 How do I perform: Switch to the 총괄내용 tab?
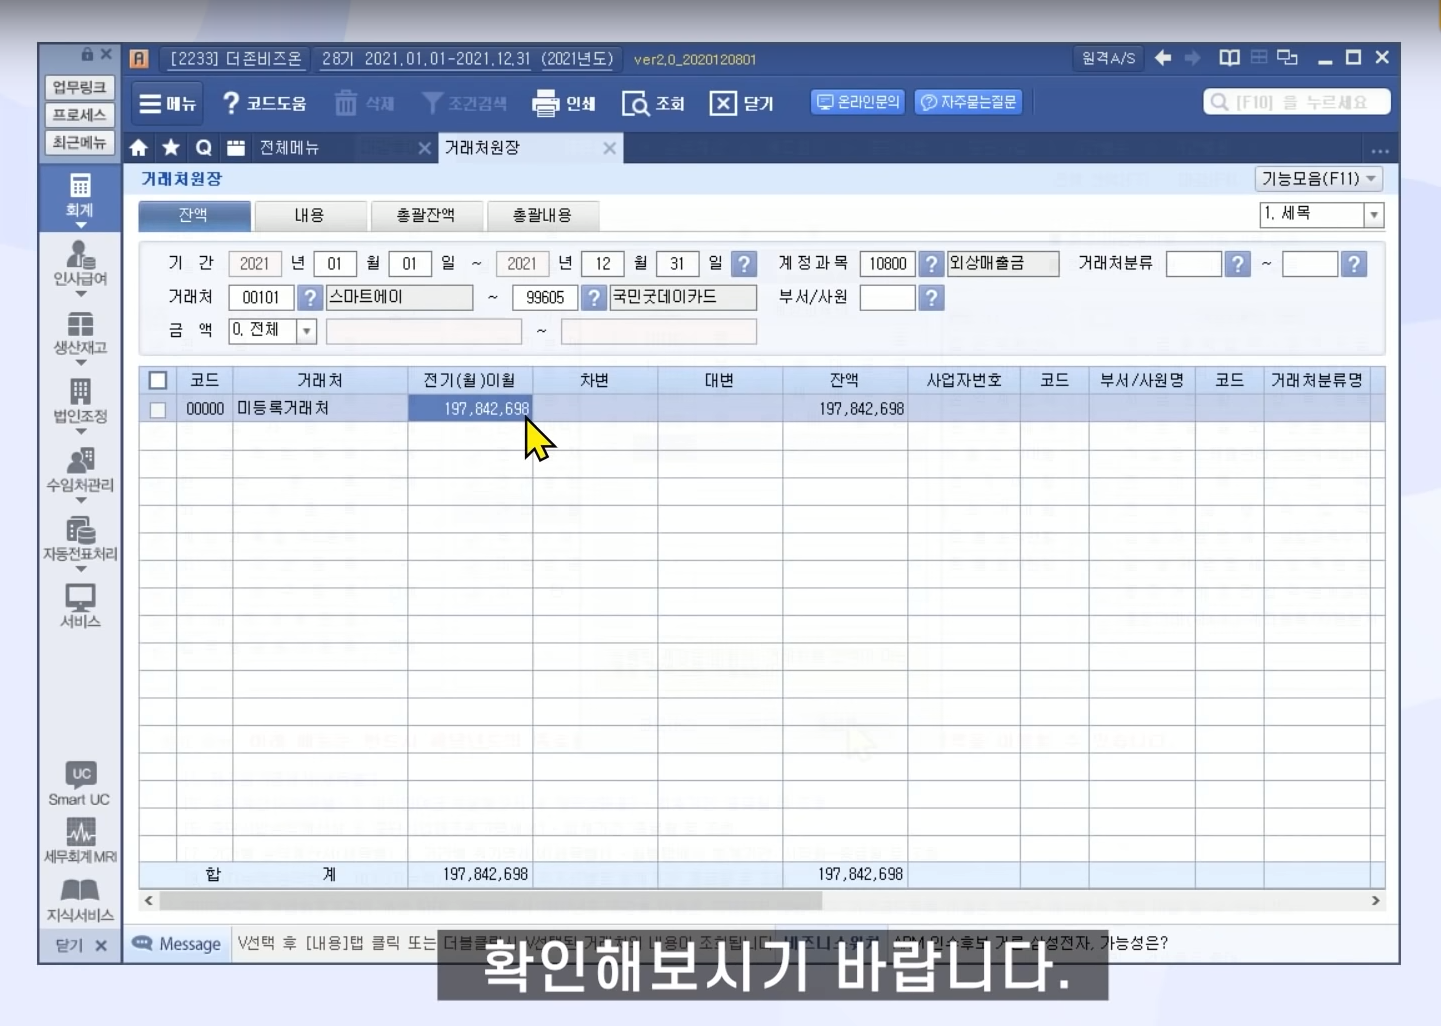(x=542, y=215)
